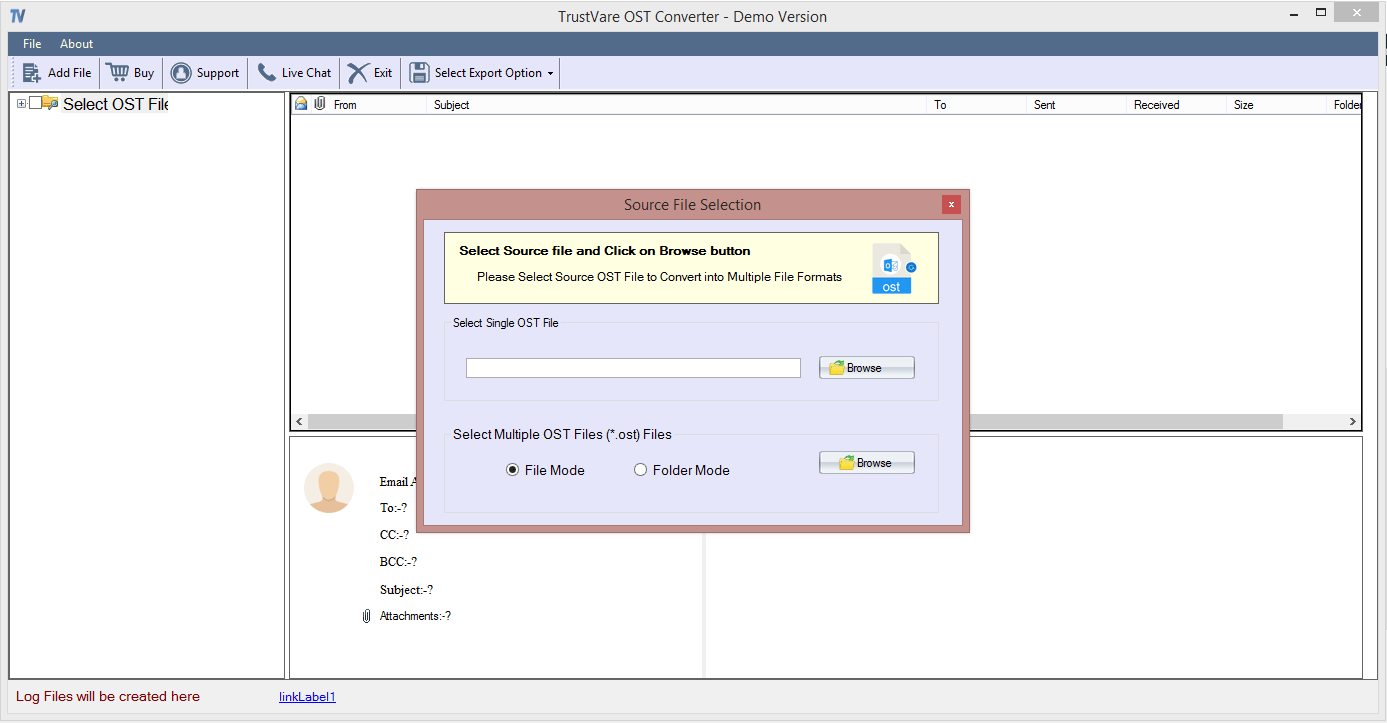Click the Select Export Option save icon
The image size is (1387, 723).
[419, 72]
